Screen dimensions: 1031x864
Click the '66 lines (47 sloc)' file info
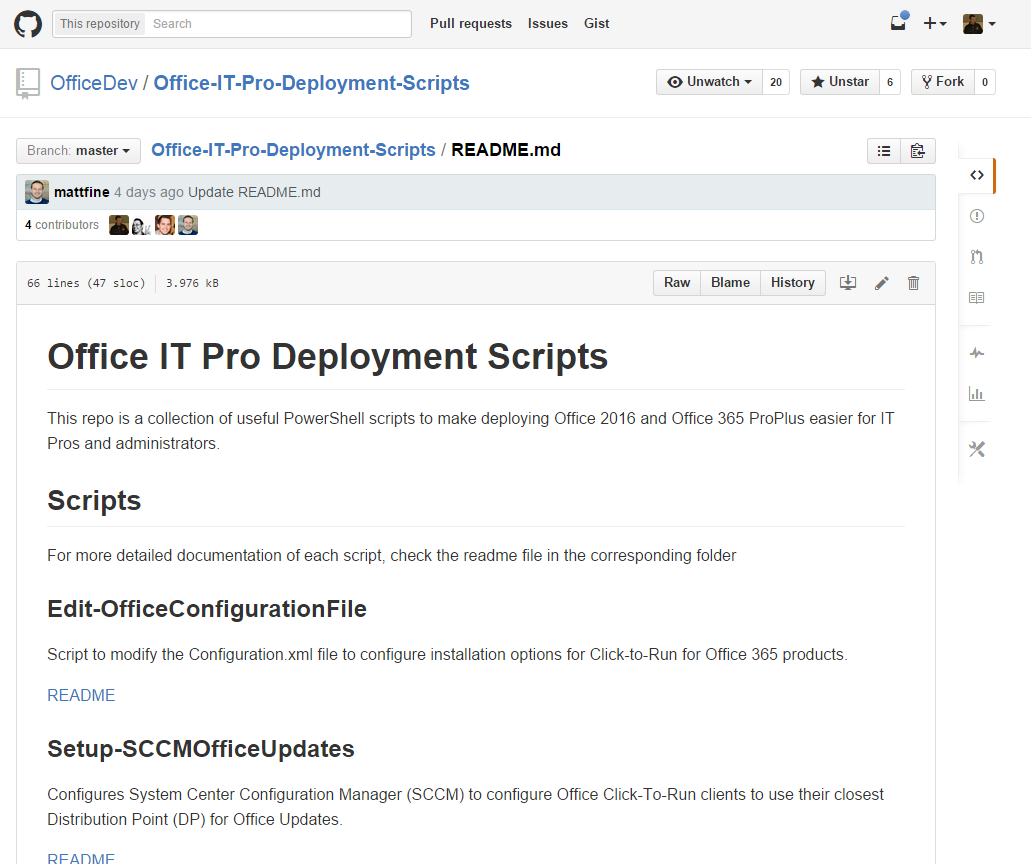tap(86, 283)
